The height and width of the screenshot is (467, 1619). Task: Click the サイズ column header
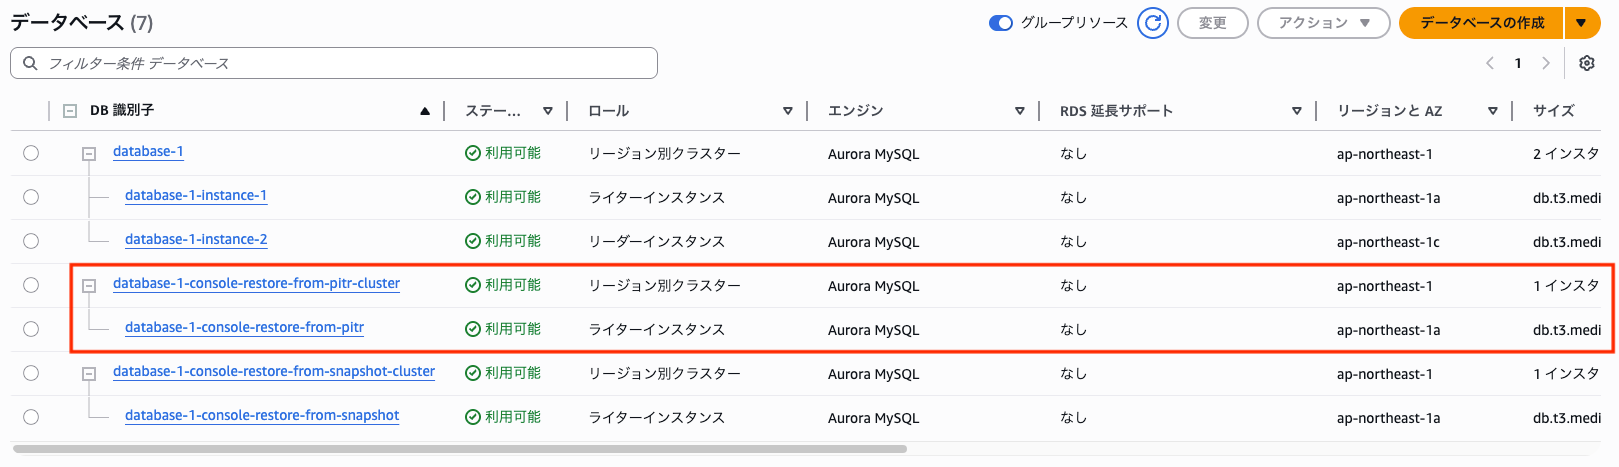1553,111
